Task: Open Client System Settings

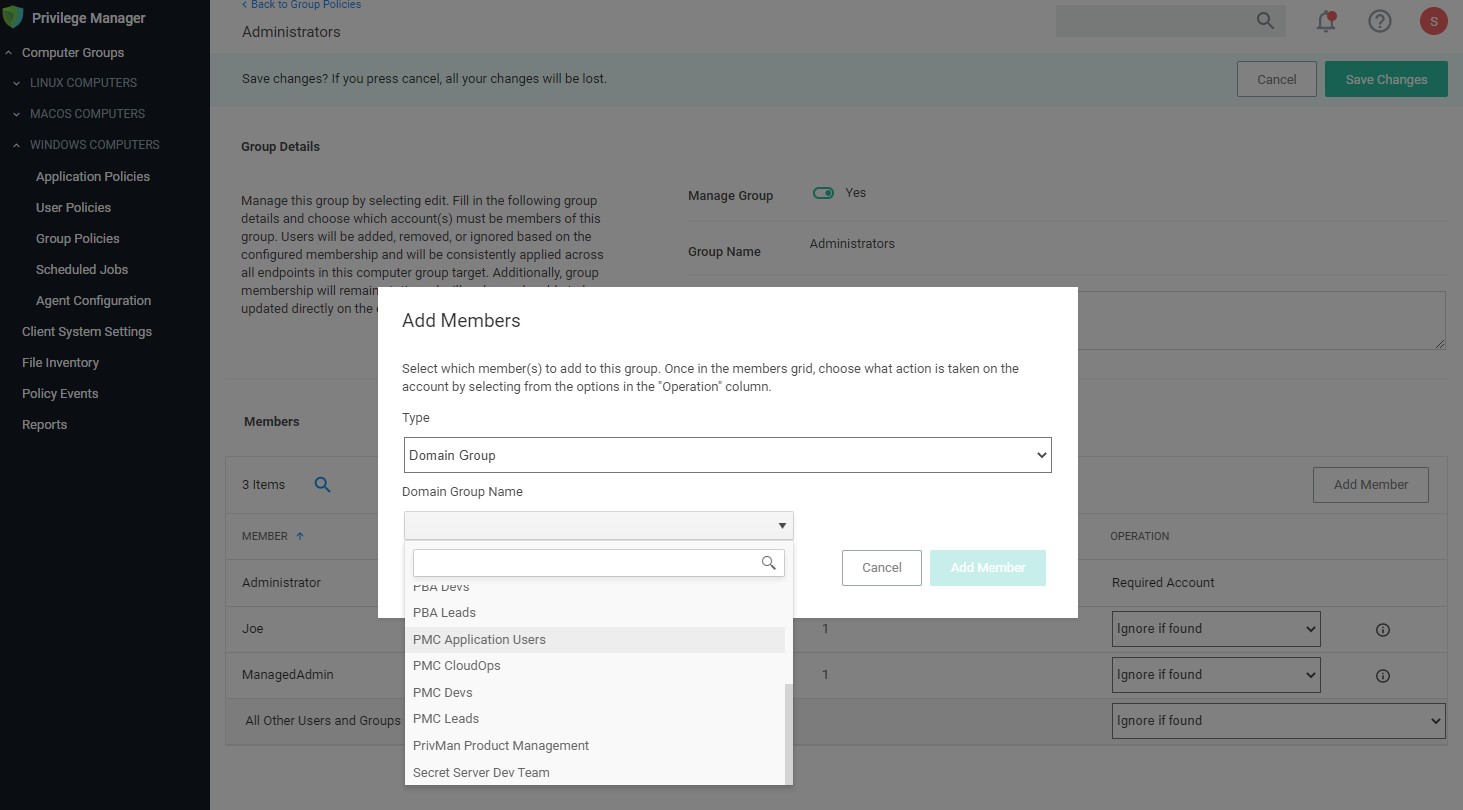Action: click(87, 331)
